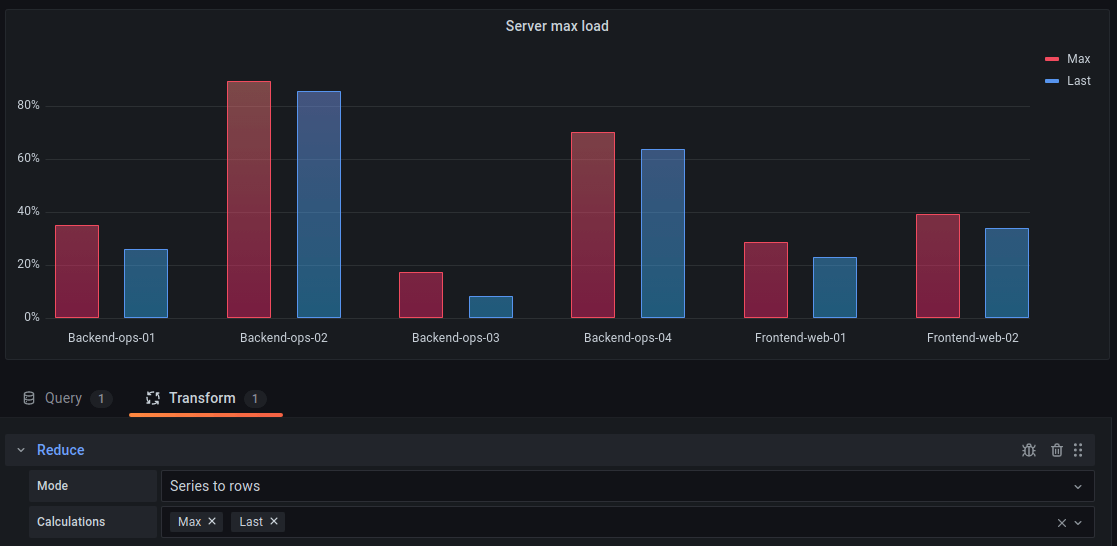1117x546 pixels.
Task: Click the blue Last legend color swatch
Action: pos(1052,81)
